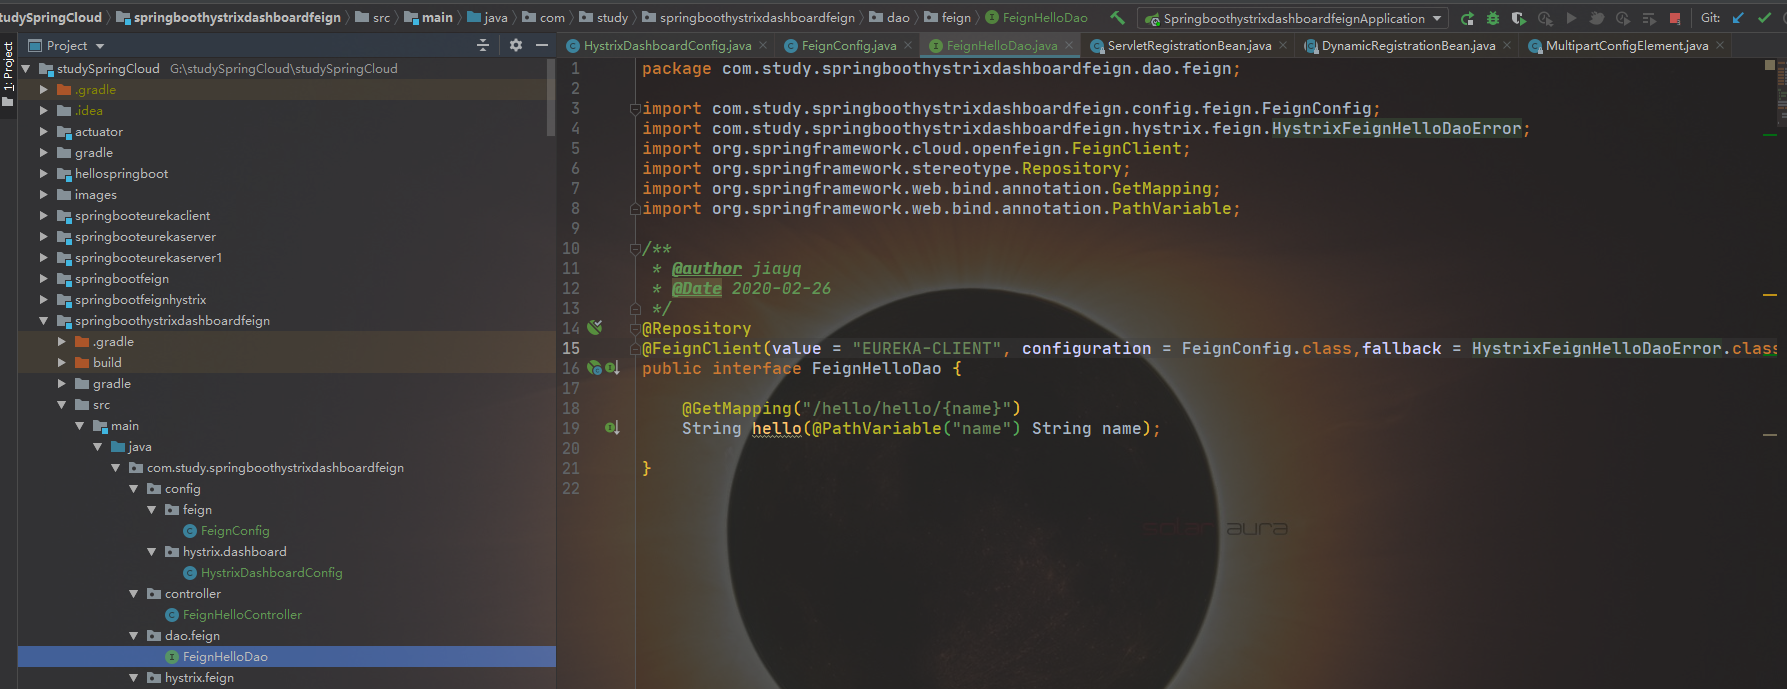
Task: Open the run configuration dropdown
Action: pos(1294,18)
